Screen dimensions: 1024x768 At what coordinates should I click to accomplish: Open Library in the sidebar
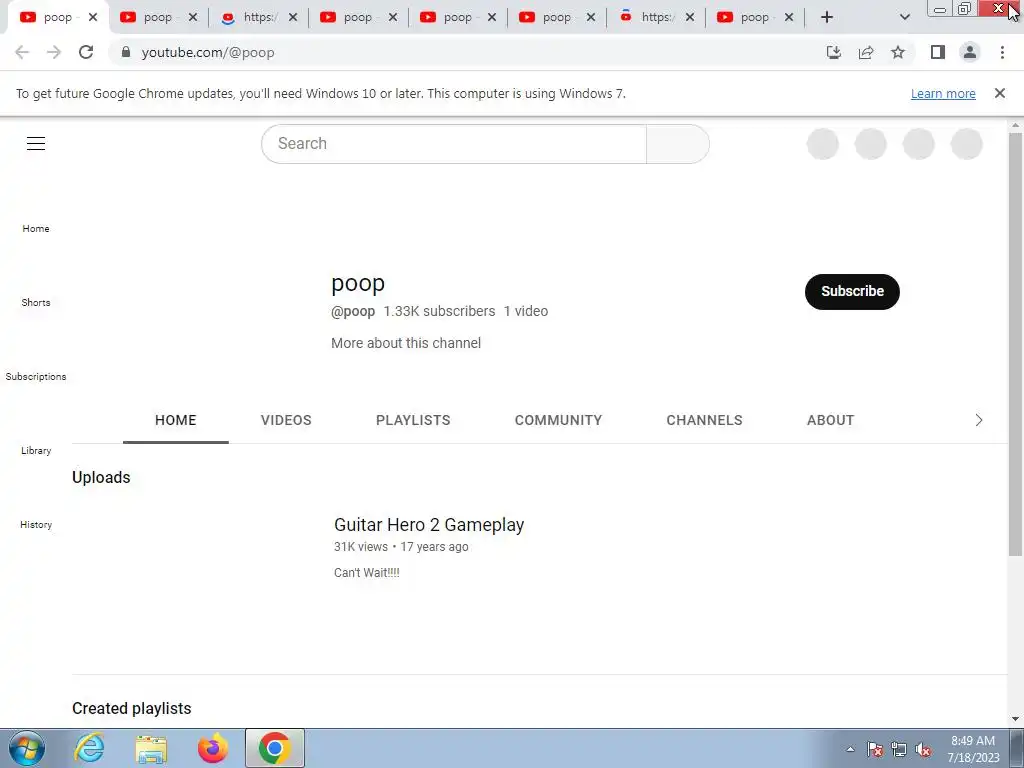36,451
